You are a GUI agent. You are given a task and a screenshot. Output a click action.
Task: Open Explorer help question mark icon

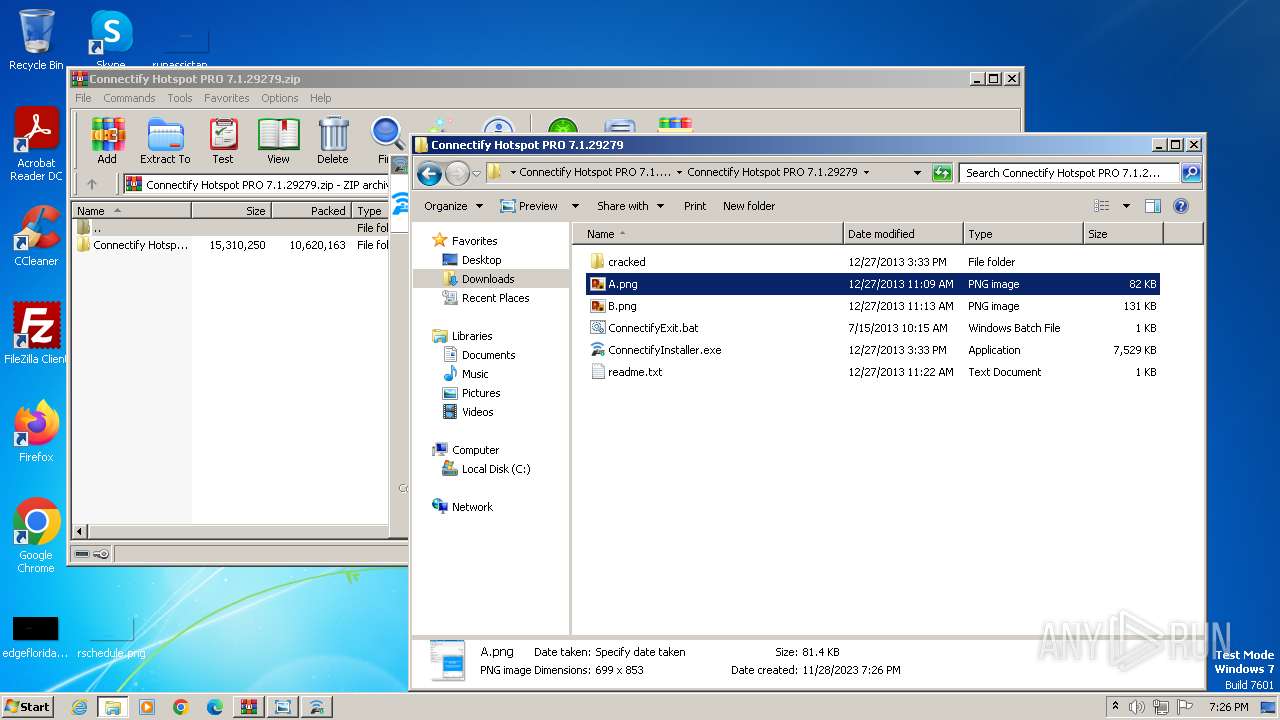coord(1180,206)
